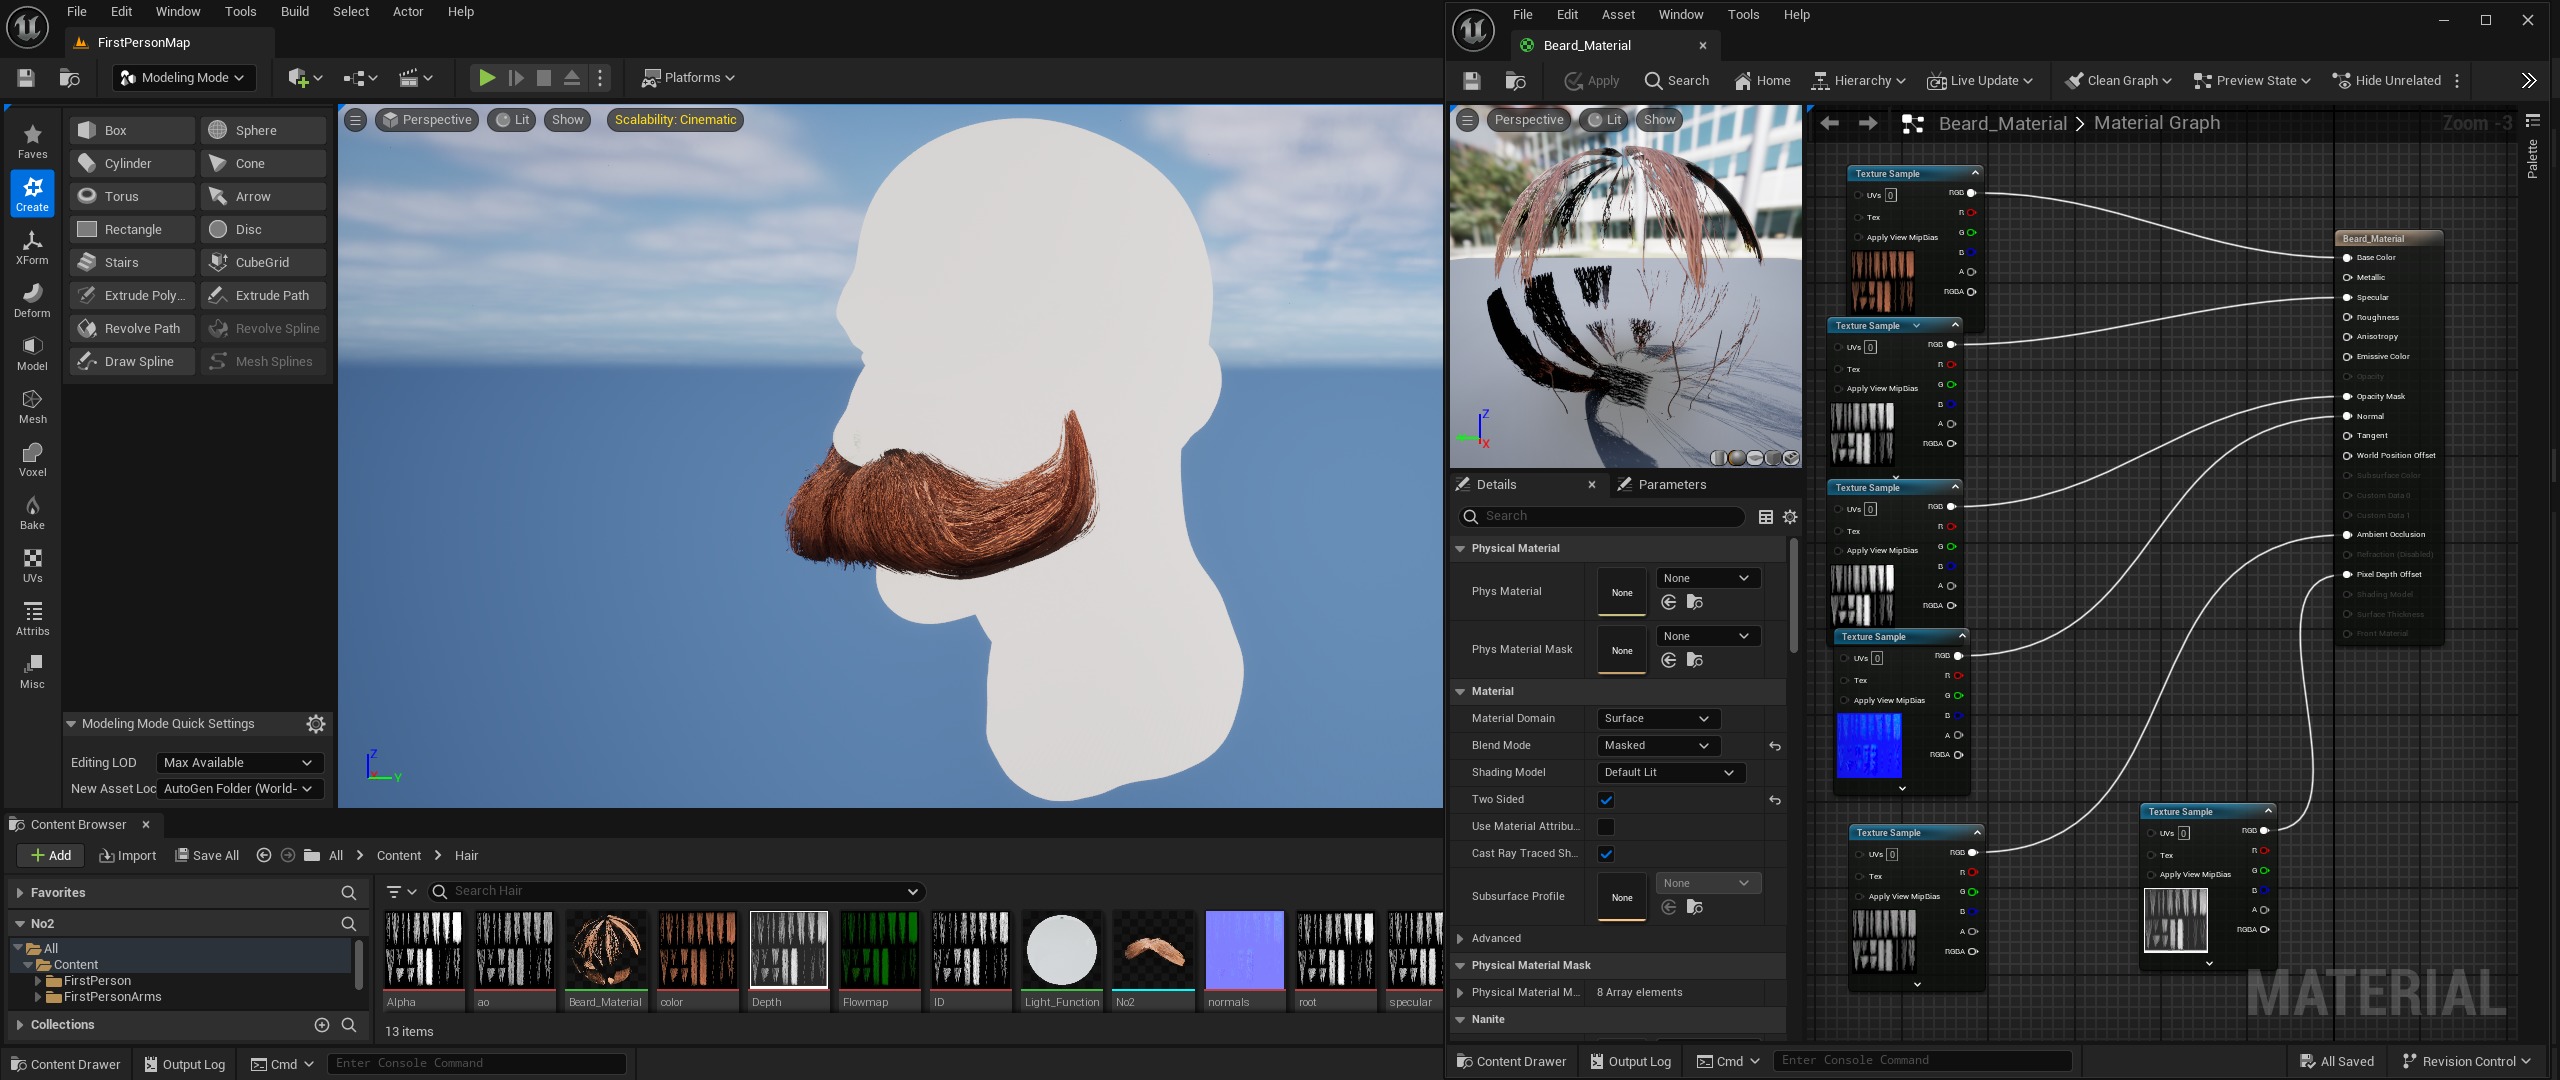
Task: Save the current level in main toolbar
Action: pyautogui.click(x=26, y=77)
